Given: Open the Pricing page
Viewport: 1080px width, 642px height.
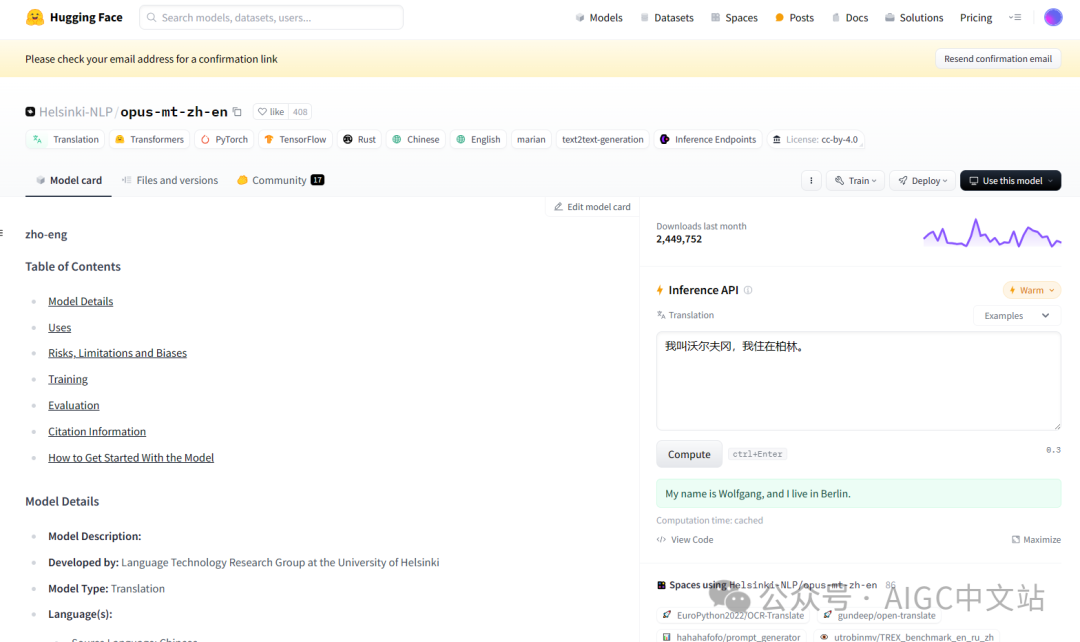Looking at the screenshot, I should 976,17.
